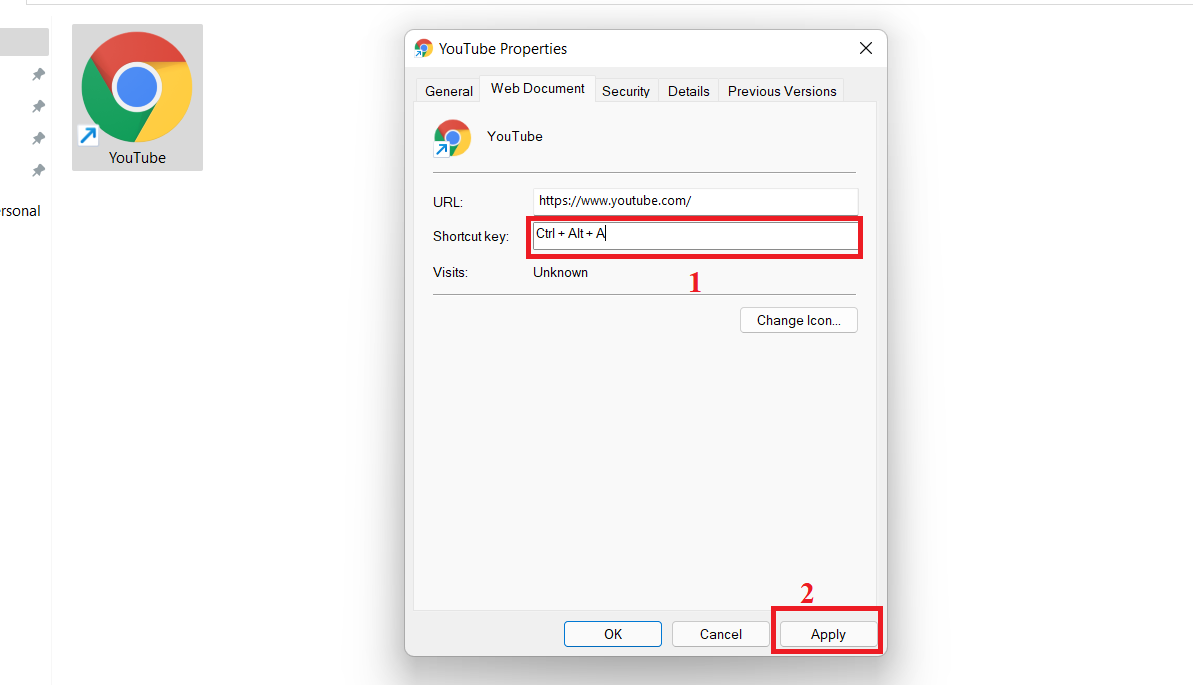
Task: Select the Personal item in the left sidebar
Action: pos(20,211)
